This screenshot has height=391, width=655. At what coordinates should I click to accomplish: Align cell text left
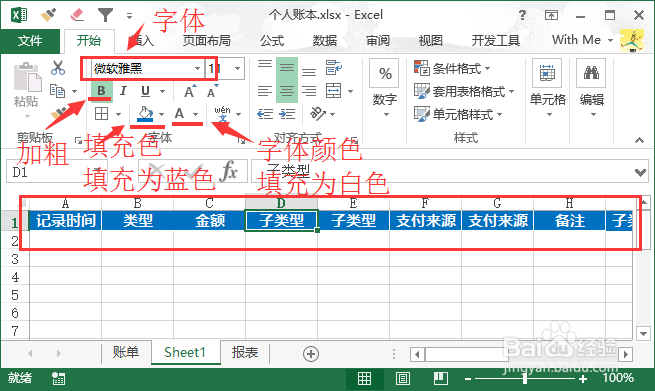[x=264, y=91]
